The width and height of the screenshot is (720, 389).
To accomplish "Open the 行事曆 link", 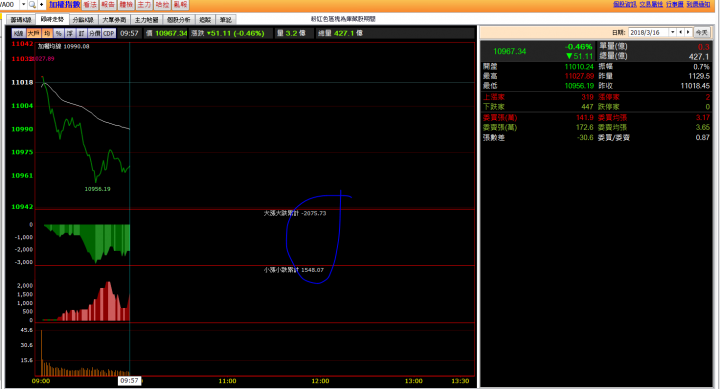I will (675, 4).
